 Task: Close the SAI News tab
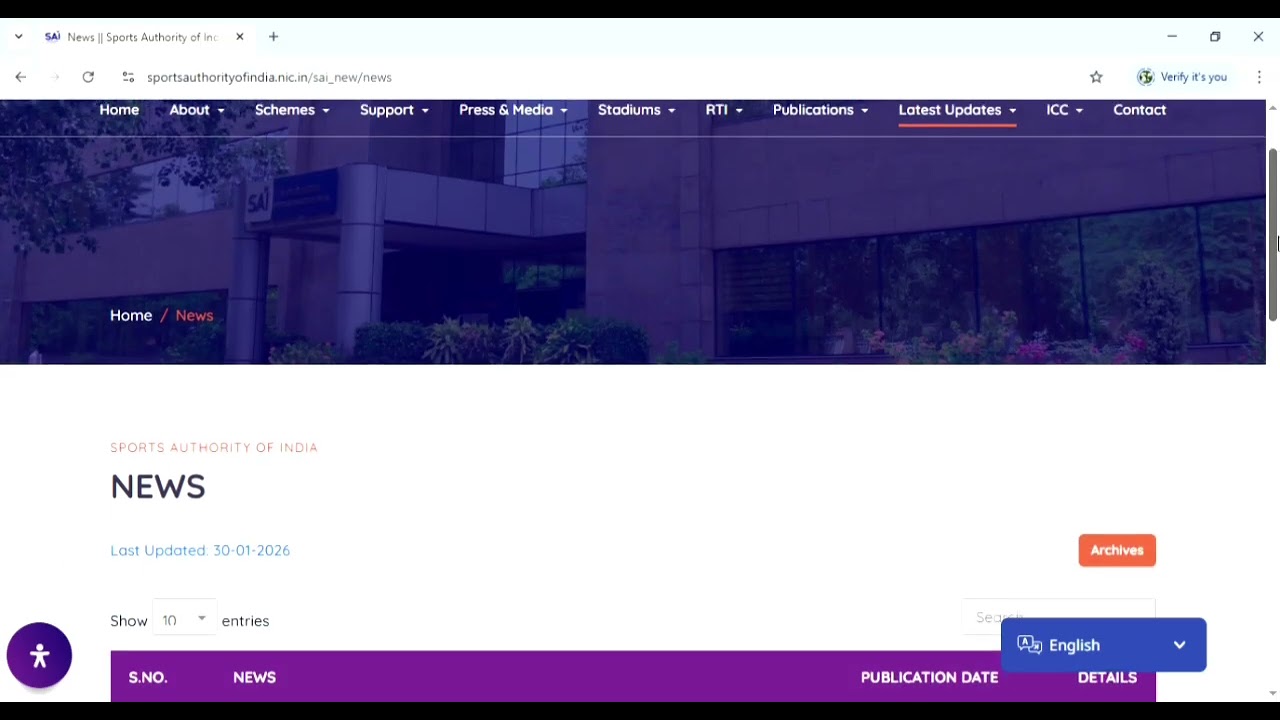(x=240, y=37)
